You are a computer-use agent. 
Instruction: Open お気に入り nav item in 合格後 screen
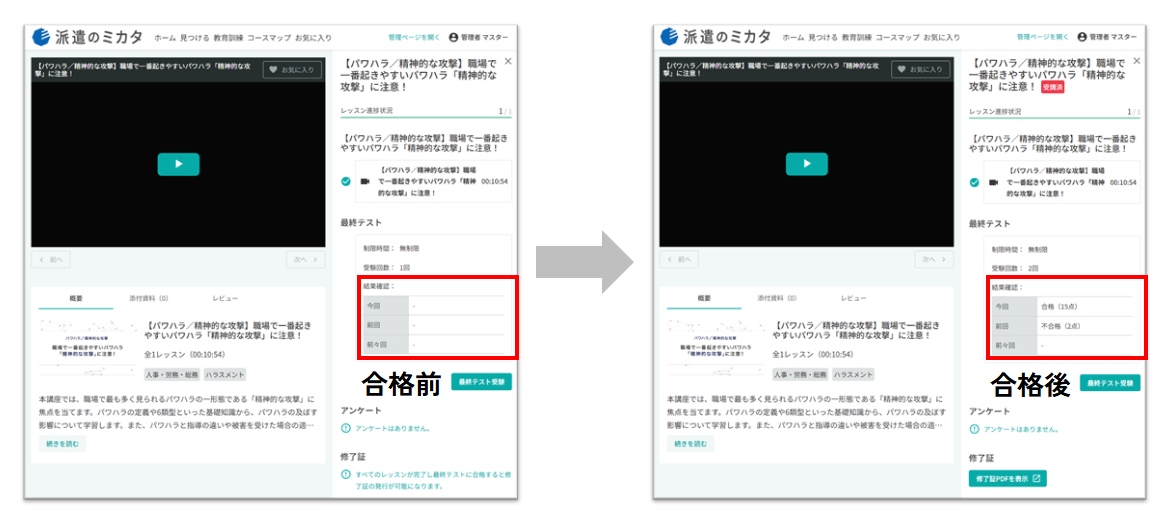(x=942, y=37)
